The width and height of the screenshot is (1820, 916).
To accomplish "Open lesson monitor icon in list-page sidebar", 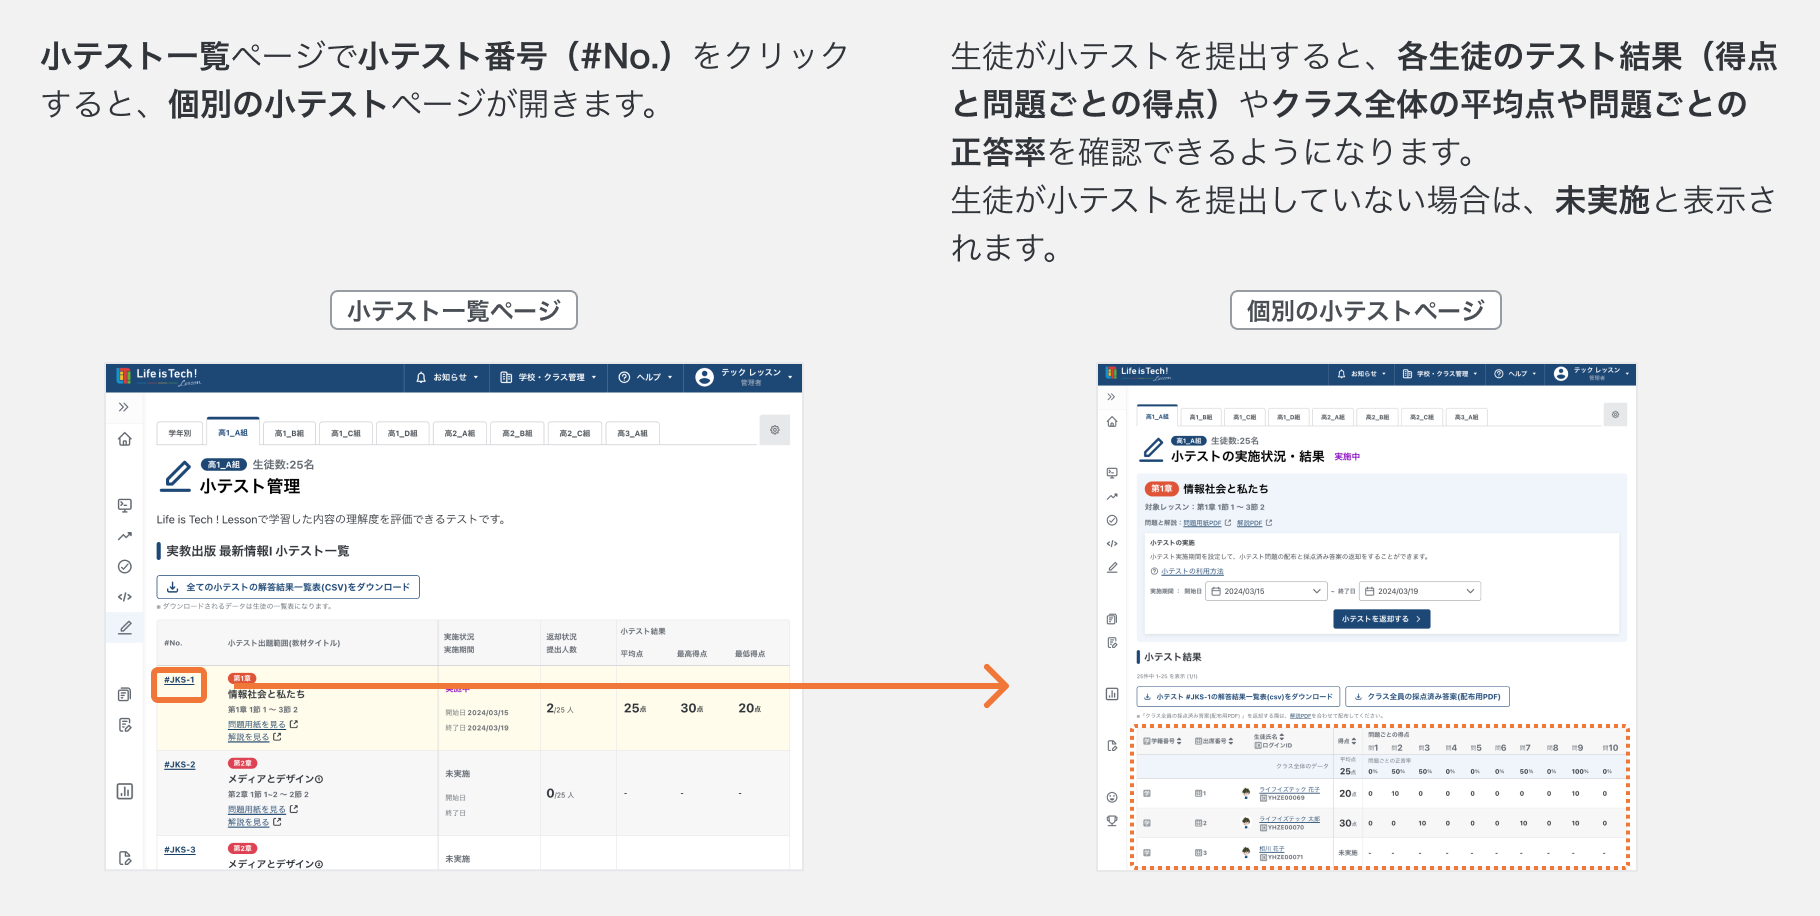I will click(124, 505).
